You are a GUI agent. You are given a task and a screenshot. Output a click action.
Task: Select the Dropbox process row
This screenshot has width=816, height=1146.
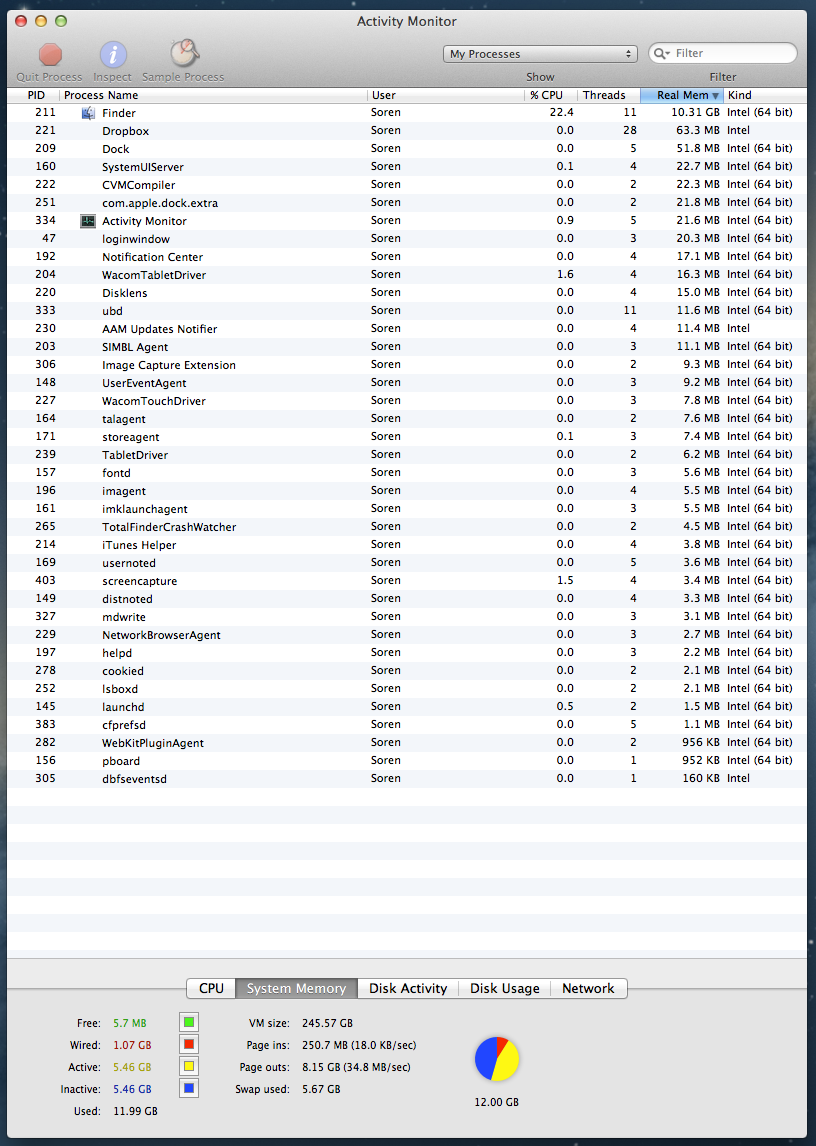point(407,131)
